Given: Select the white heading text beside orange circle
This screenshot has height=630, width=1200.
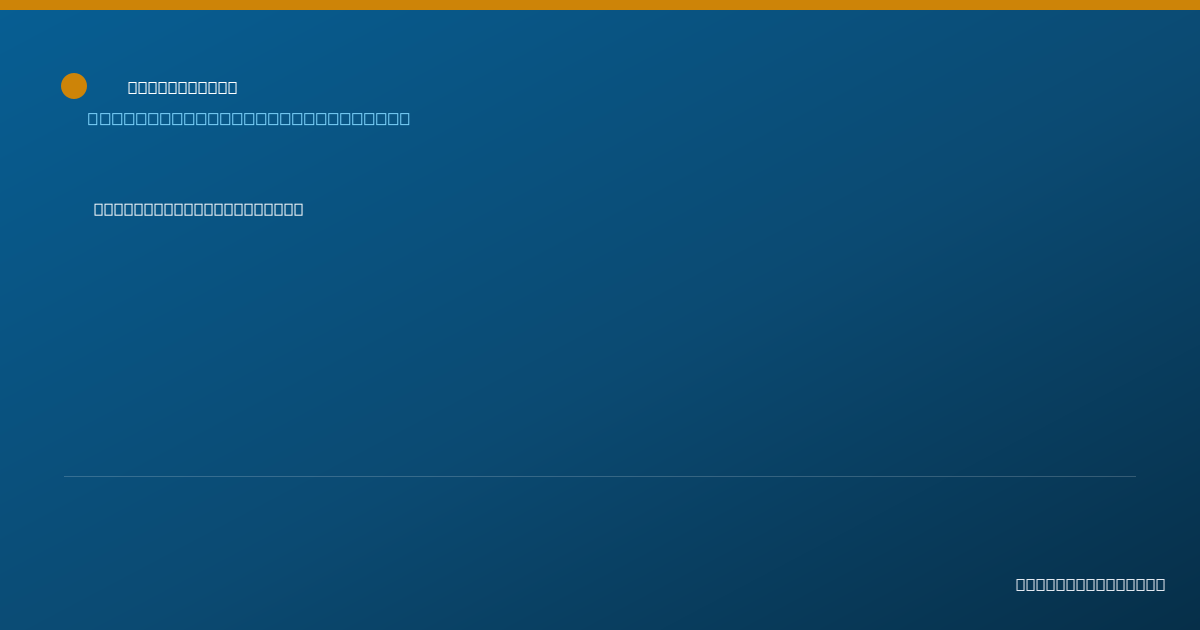Looking at the screenshot, I should 183,88.
